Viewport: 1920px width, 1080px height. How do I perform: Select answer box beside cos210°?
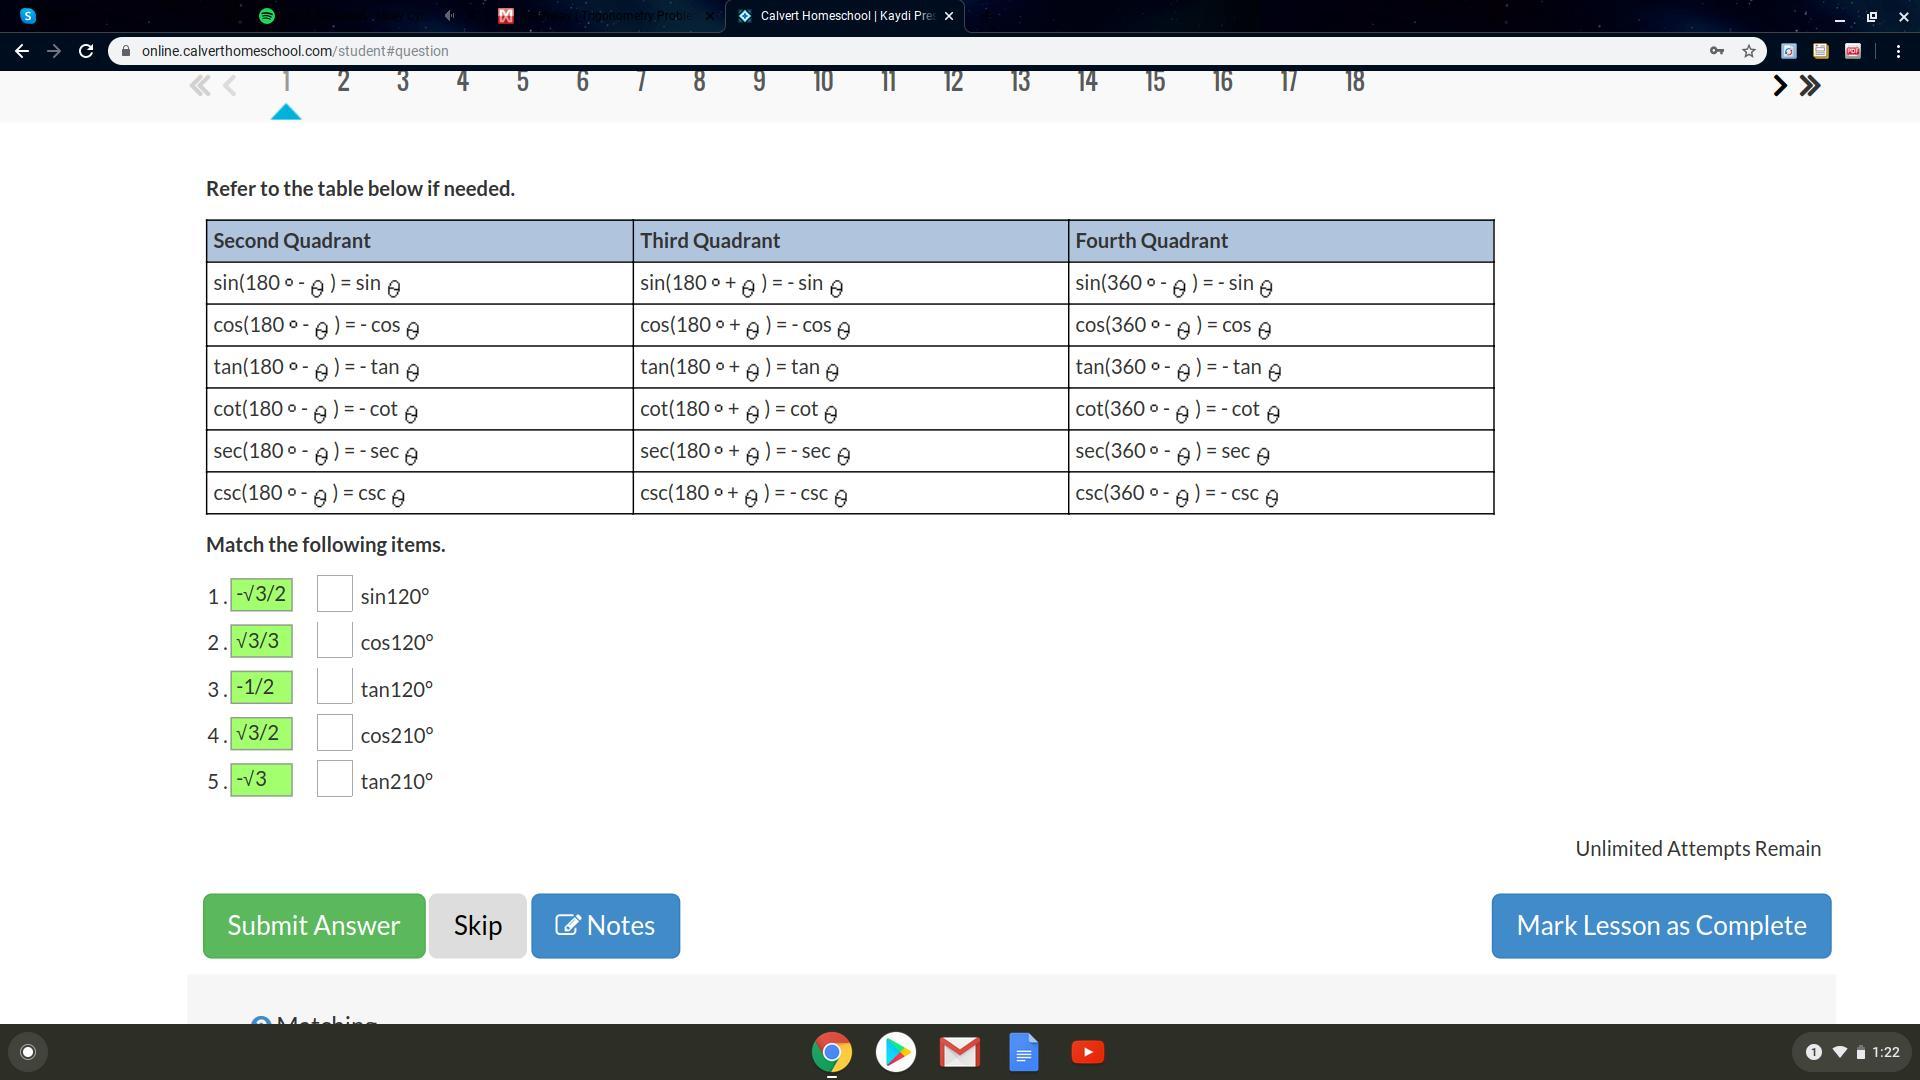(334, 734)
